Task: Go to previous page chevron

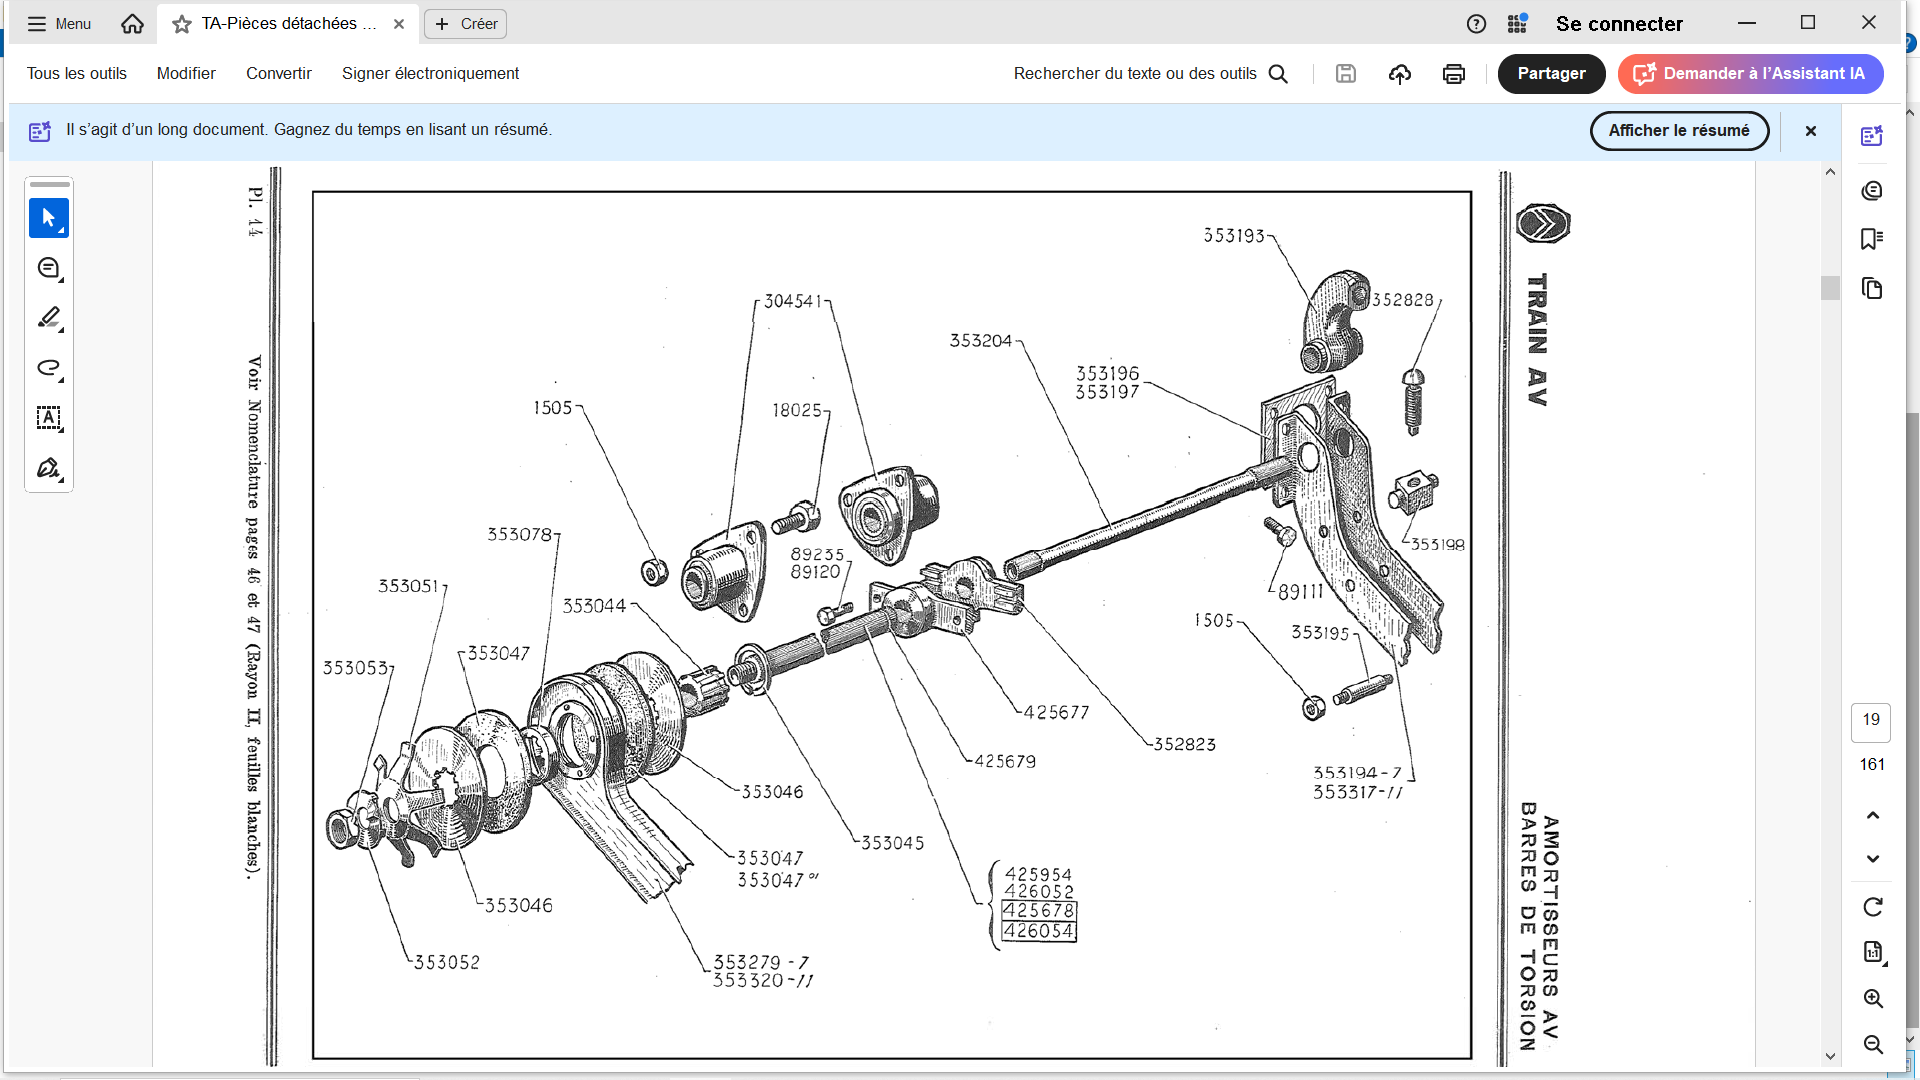Action: click(x=1873, y=815)
